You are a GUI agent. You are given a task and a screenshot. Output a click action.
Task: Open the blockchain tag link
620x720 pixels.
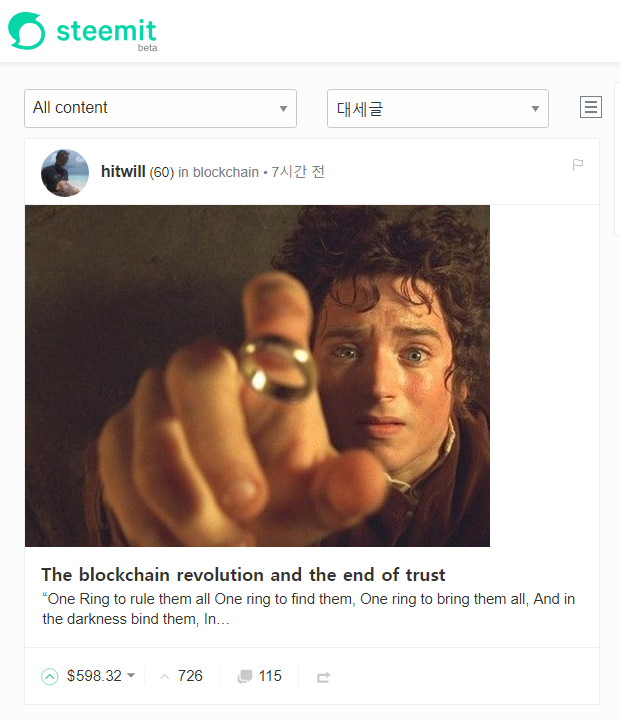pyautogui.click(x=225, y=172)
